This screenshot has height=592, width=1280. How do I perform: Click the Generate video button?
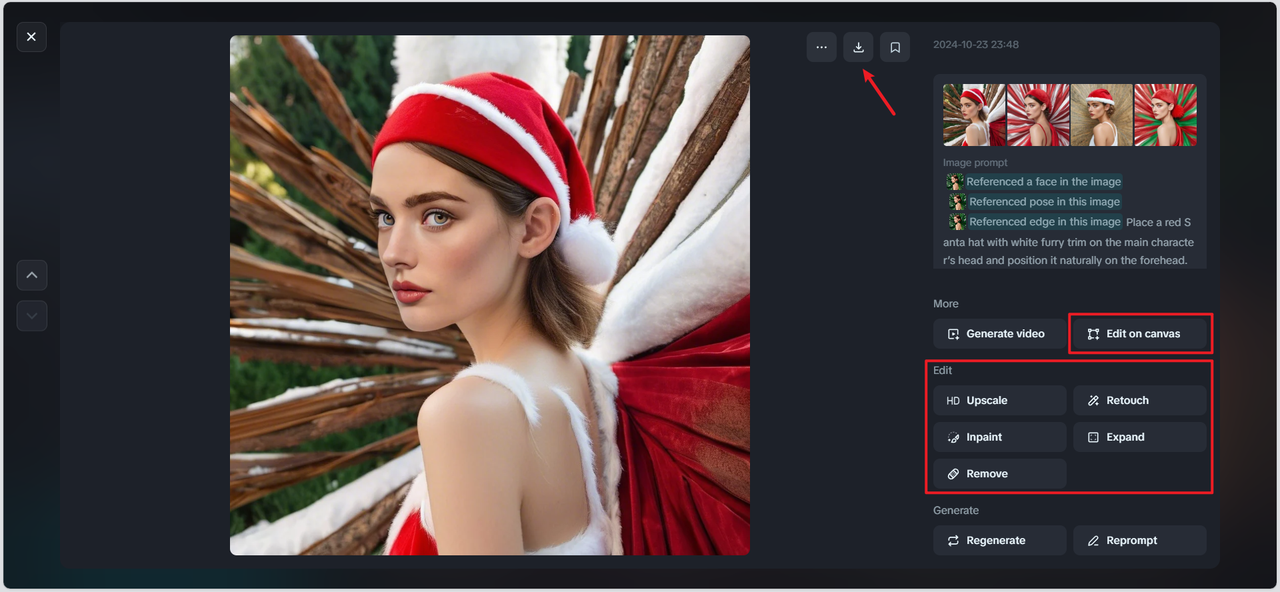tap(999, 334)
